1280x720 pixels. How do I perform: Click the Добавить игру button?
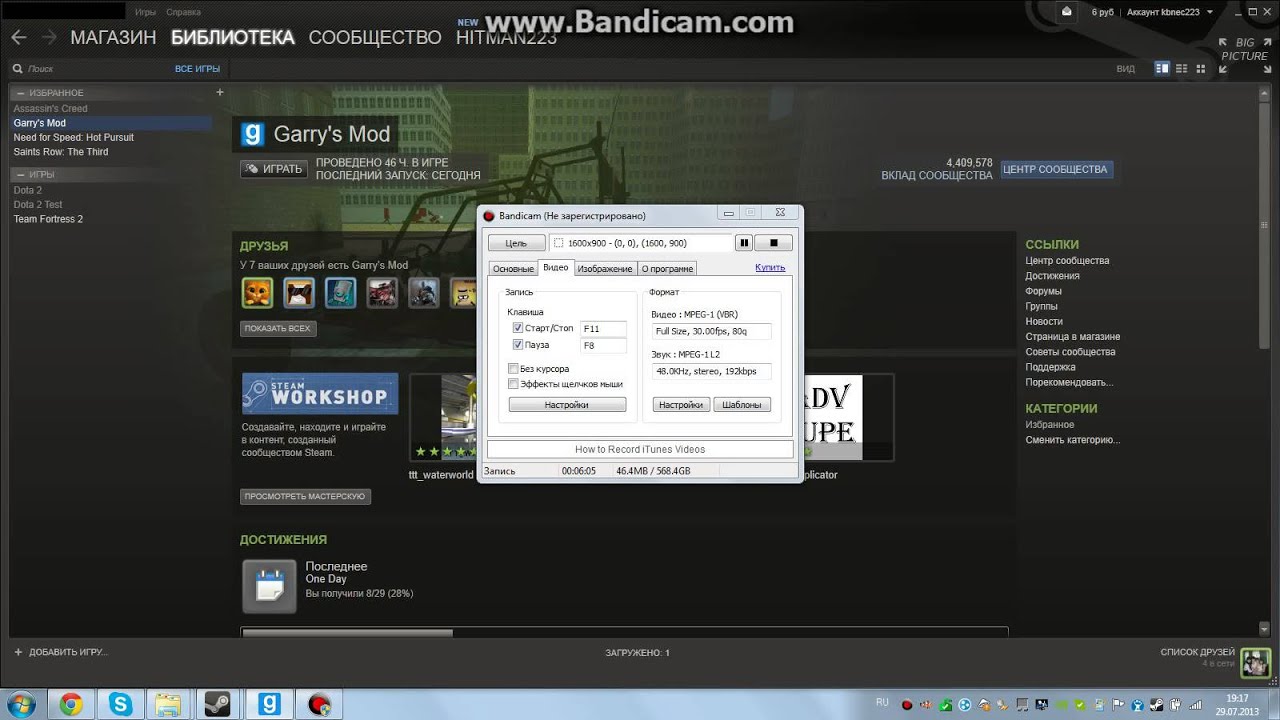pos(61,652)
